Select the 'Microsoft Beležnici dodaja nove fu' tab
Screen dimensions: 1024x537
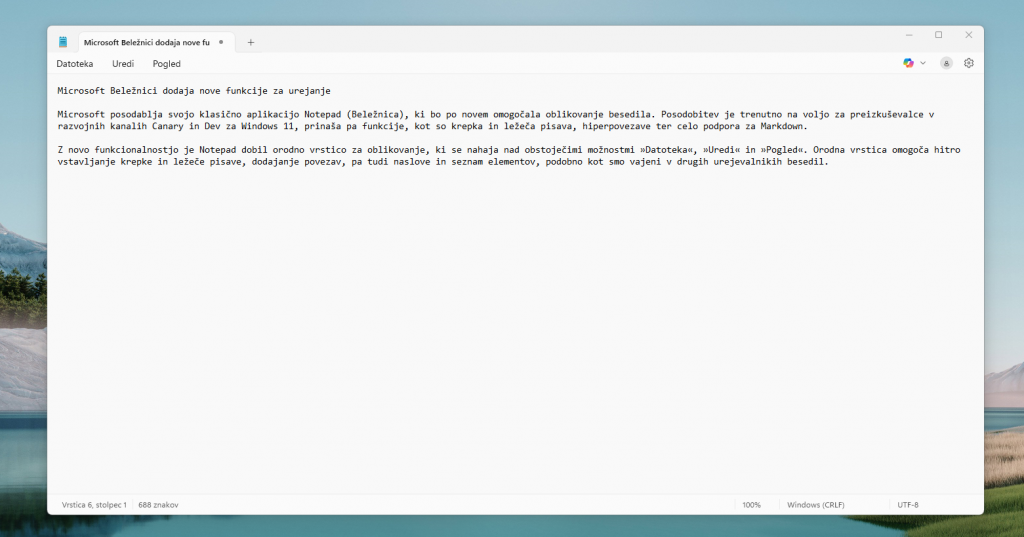[x=146, y=42]
